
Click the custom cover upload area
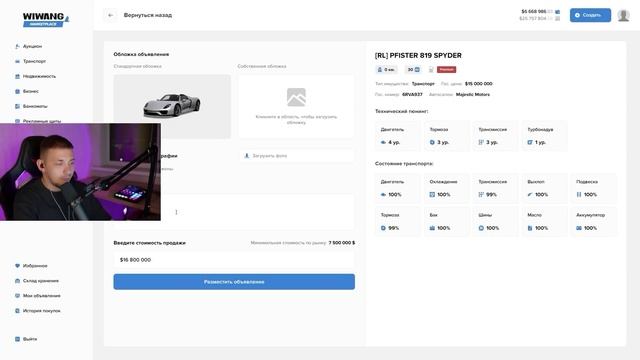(296, 107)
